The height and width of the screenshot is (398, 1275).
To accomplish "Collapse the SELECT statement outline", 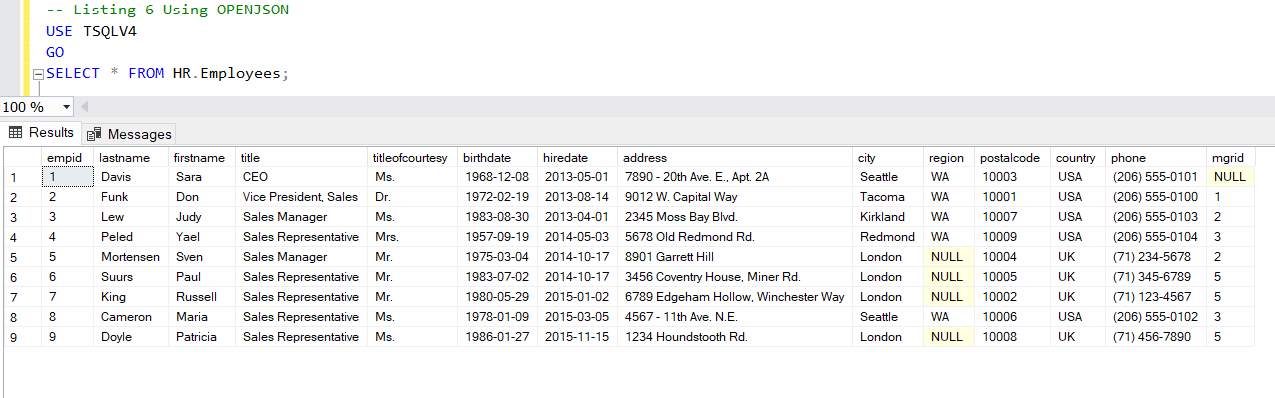I will (38, 73).
